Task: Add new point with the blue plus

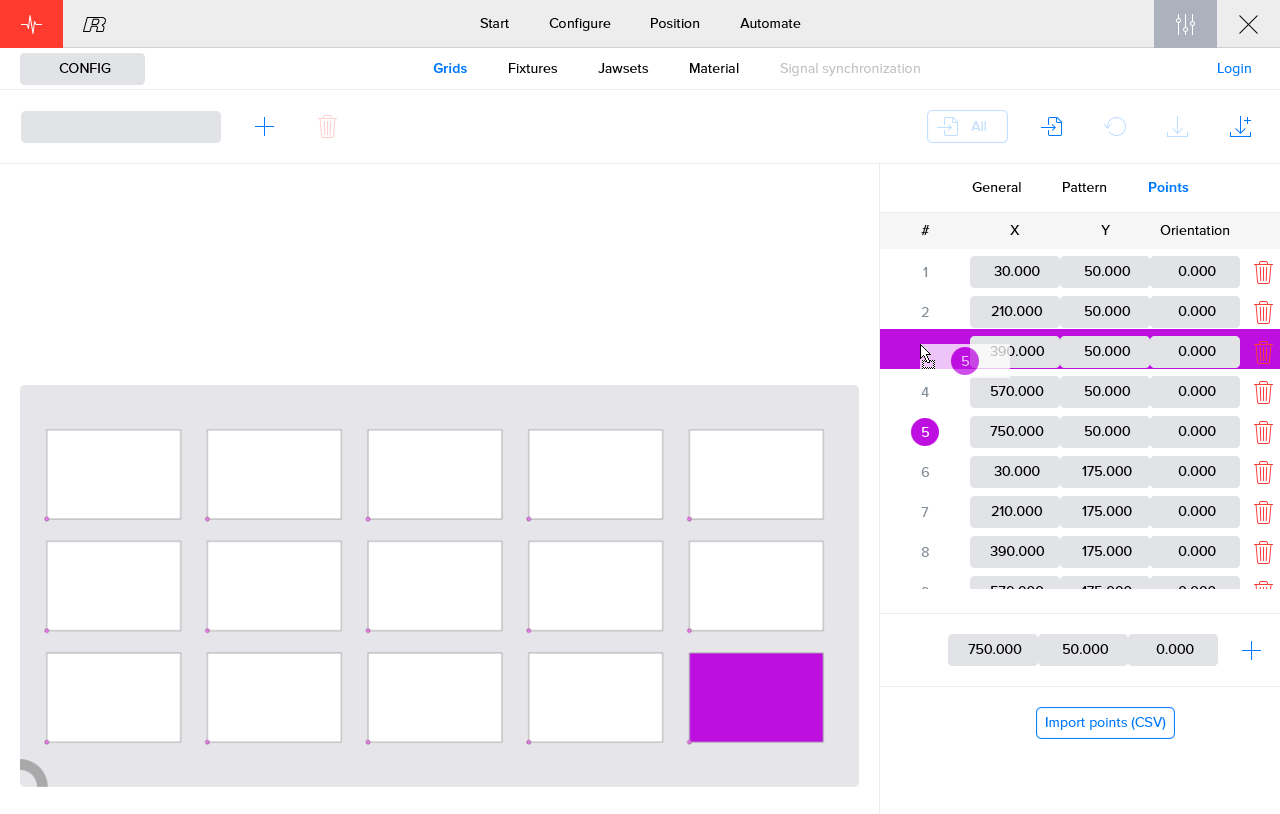Action: point(1251,651)
